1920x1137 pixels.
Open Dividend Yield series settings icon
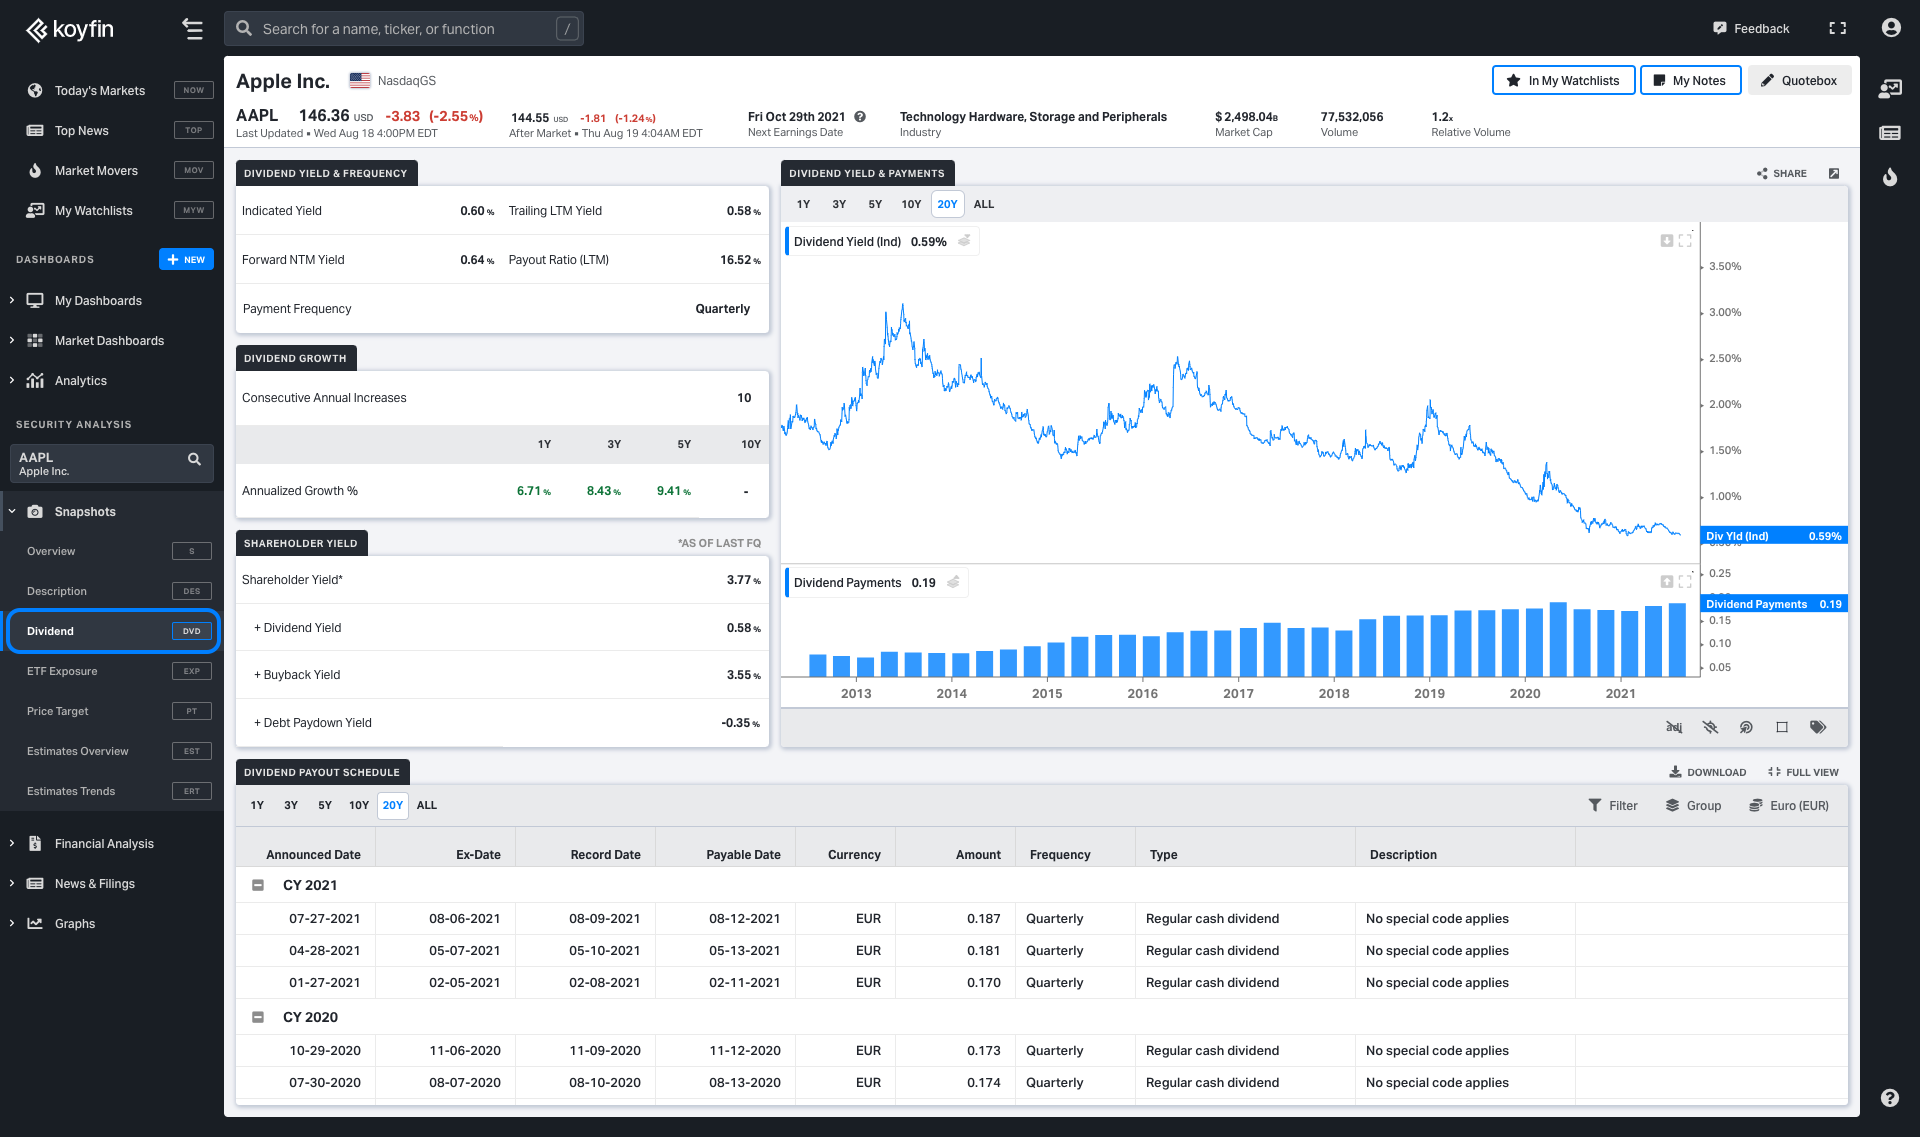[964, 241]
